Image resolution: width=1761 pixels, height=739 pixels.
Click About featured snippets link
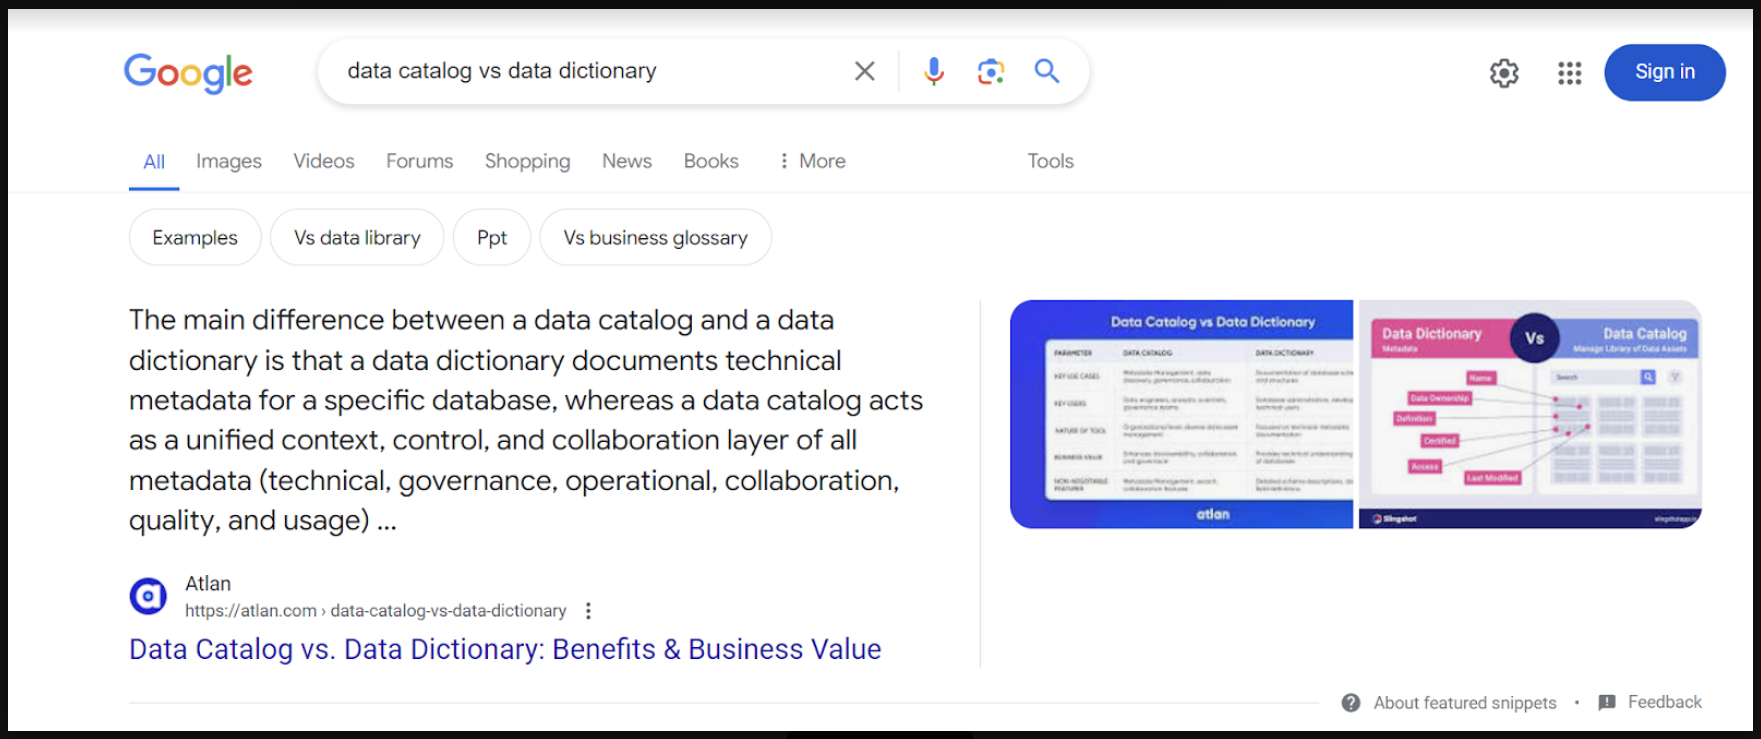point(1465,703)
